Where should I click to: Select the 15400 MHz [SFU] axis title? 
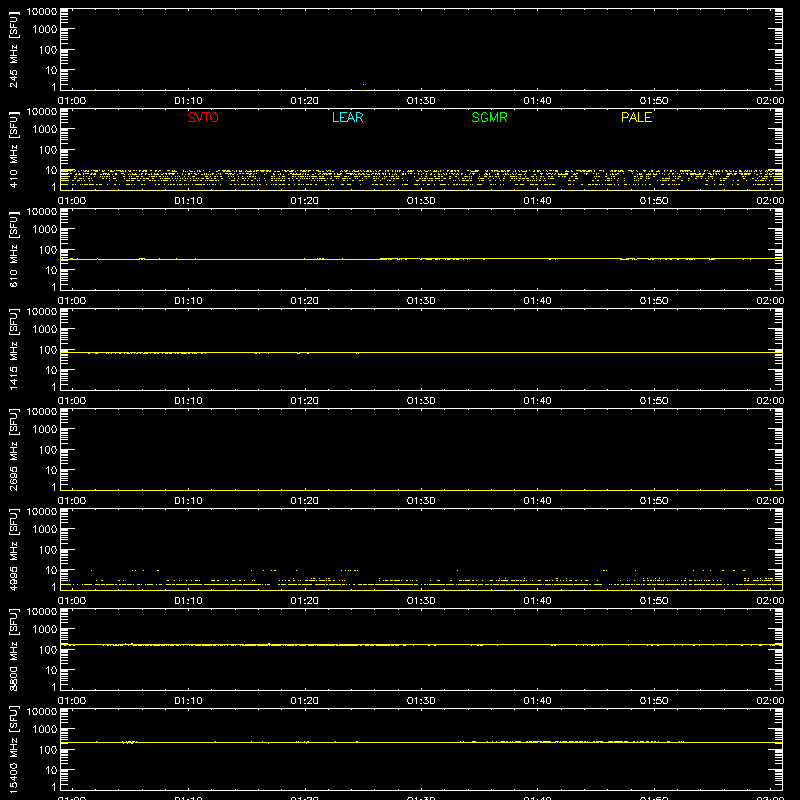(13, 749)
